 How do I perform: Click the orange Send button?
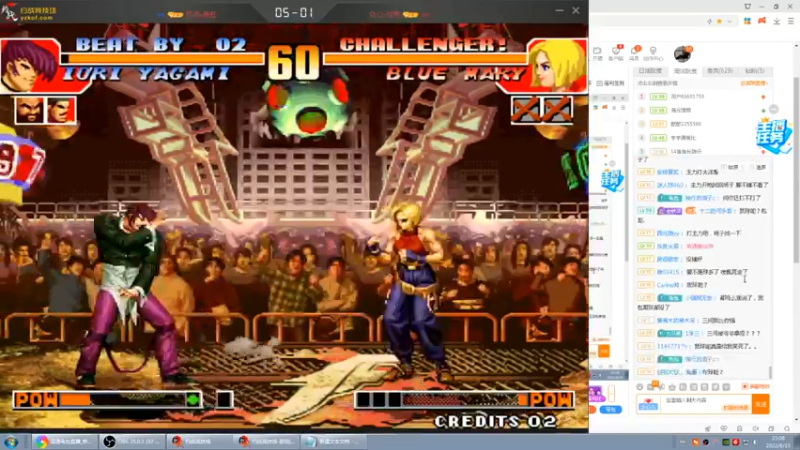(x=761, y=404)
